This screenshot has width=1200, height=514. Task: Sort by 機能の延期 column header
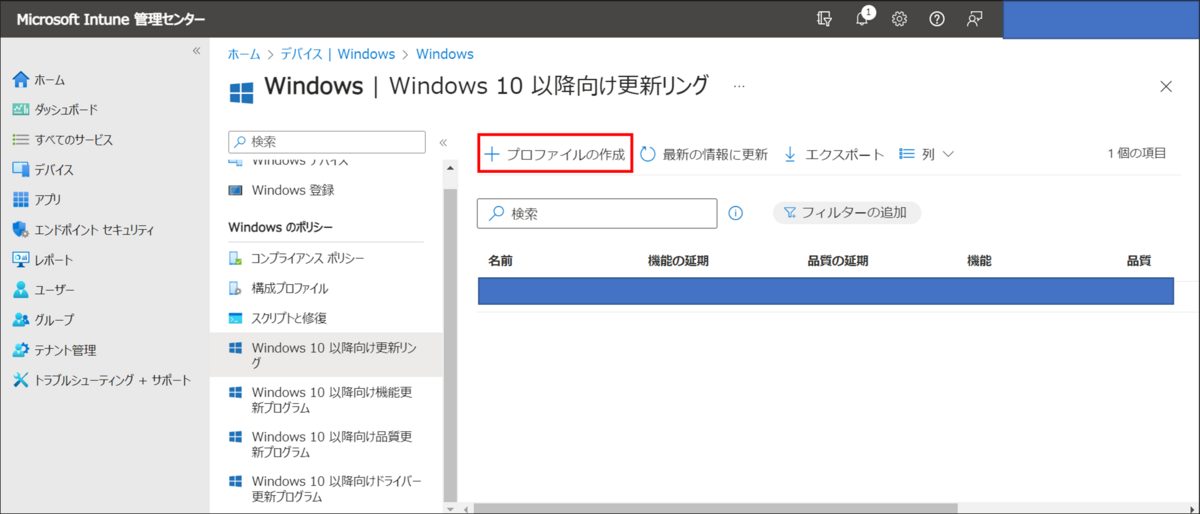click(678, 261)
